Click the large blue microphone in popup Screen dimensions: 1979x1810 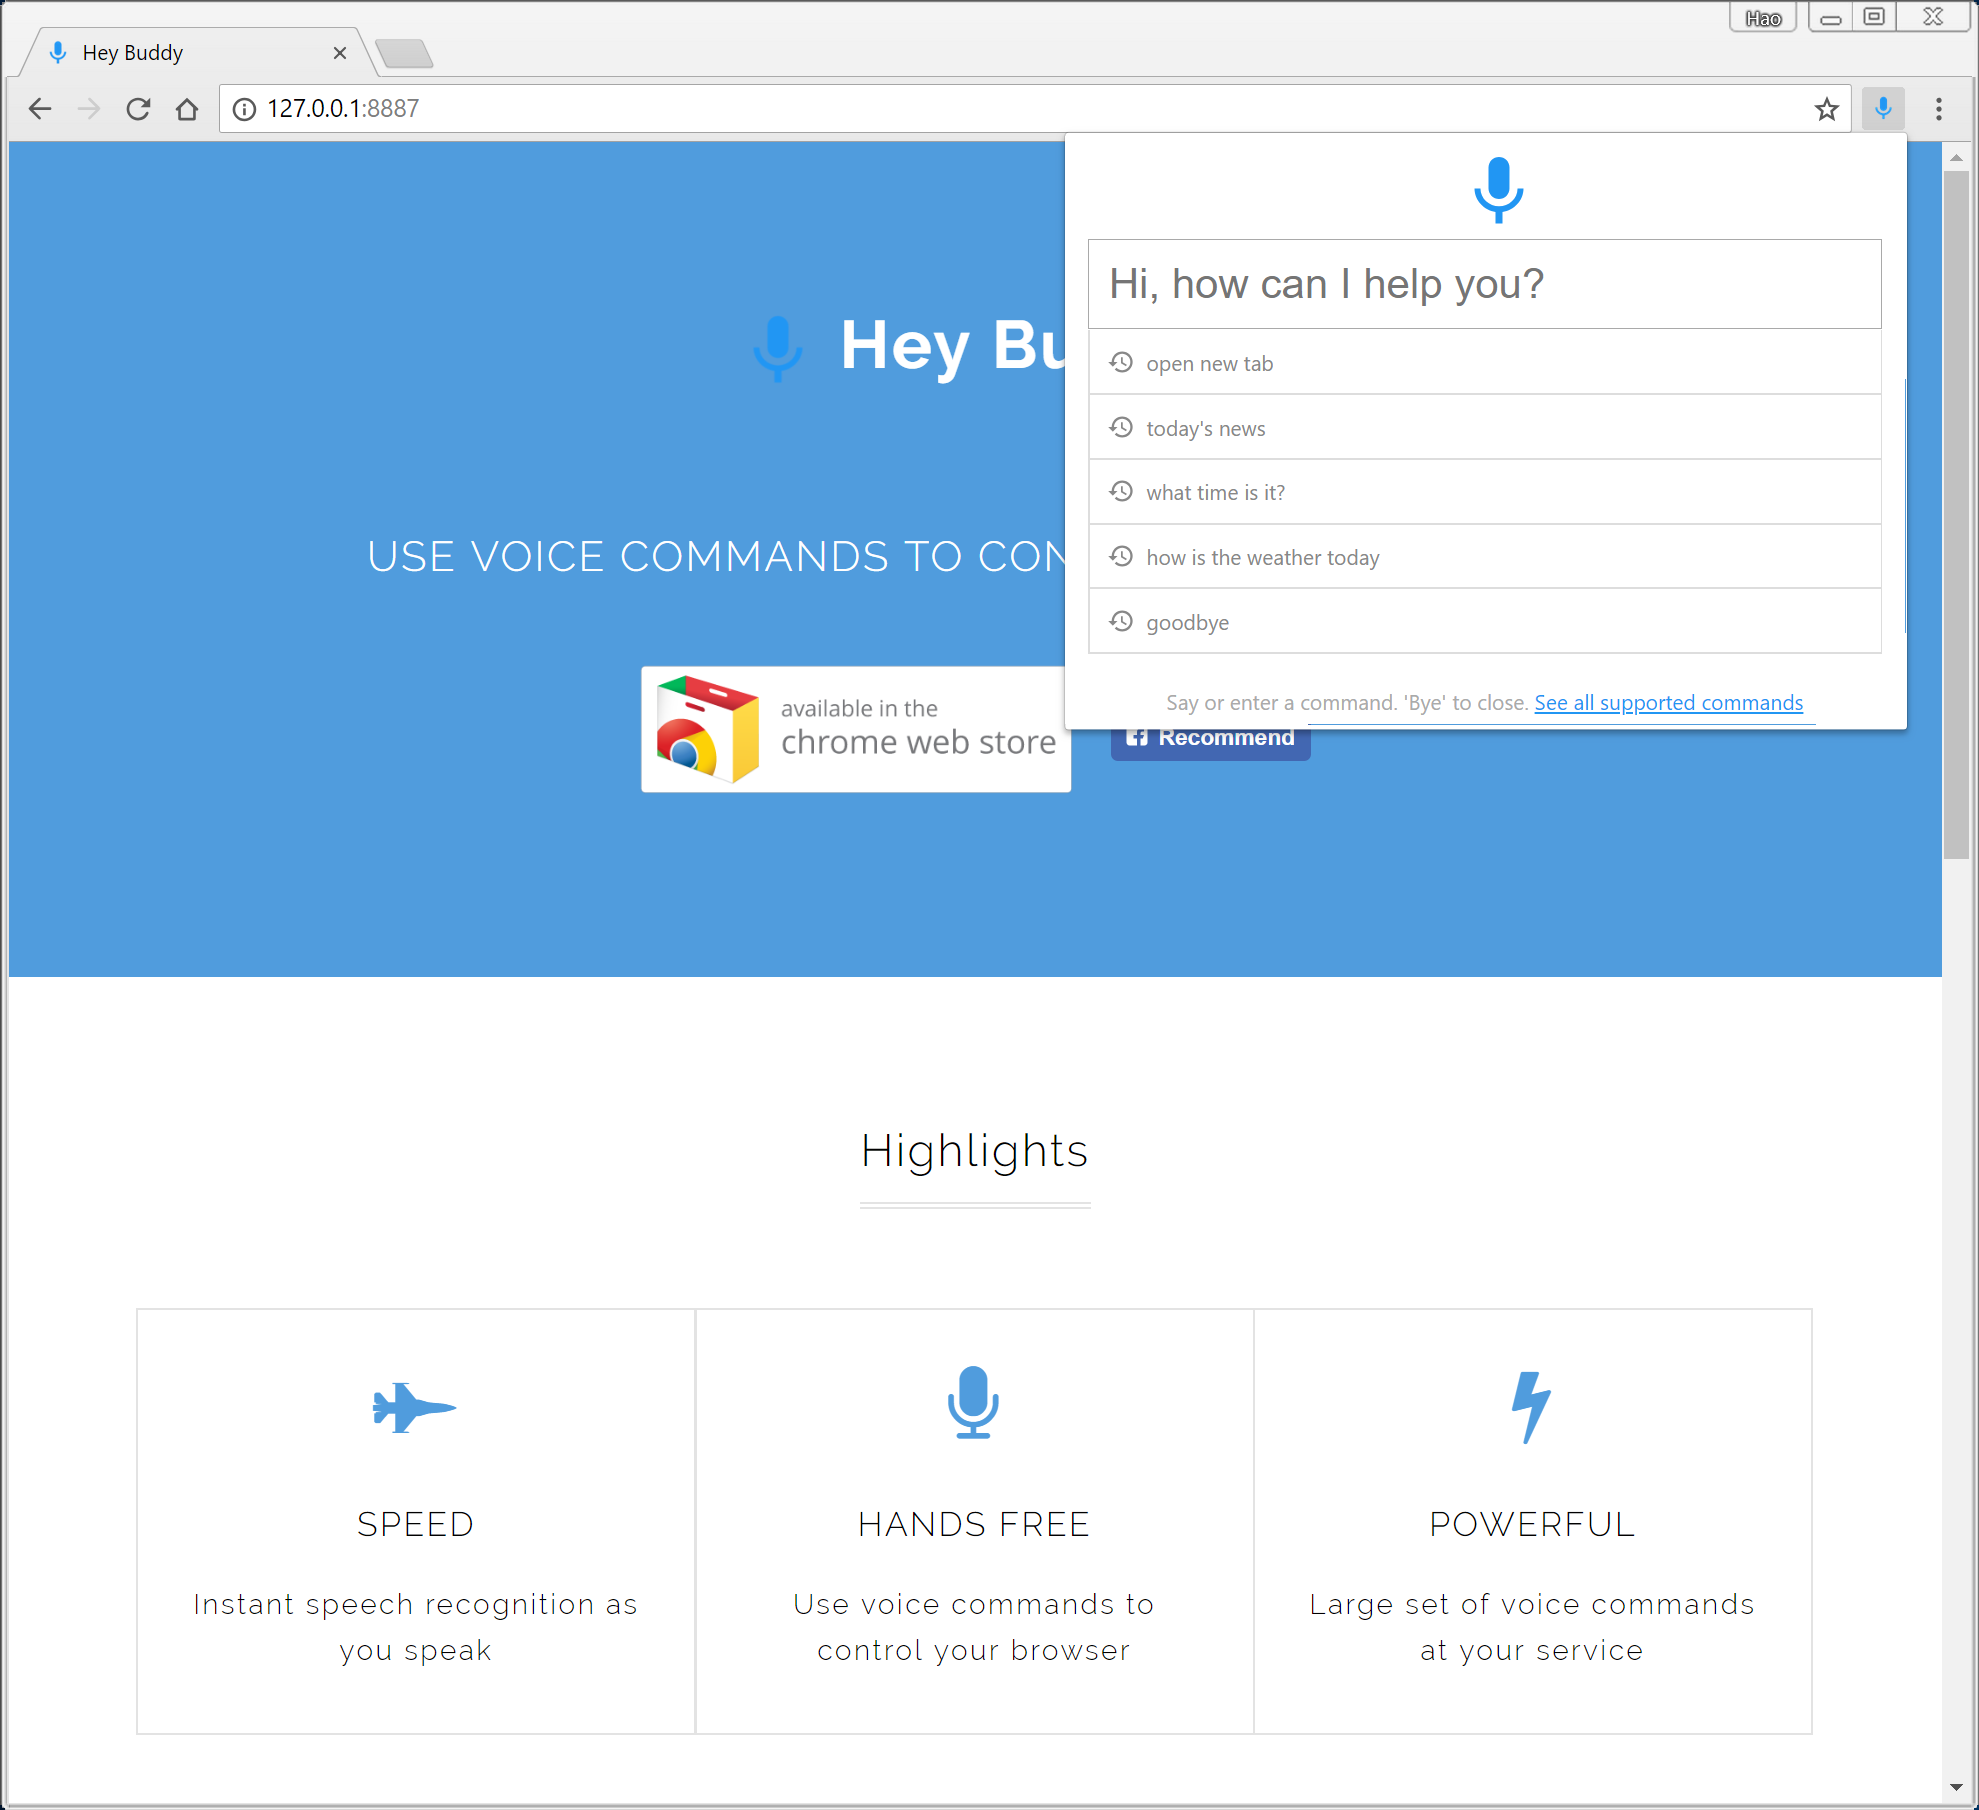coord(1498,189)
